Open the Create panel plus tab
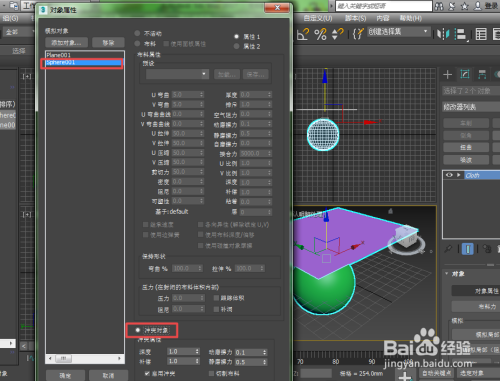 pyautogui.click(x=448, y=74)
